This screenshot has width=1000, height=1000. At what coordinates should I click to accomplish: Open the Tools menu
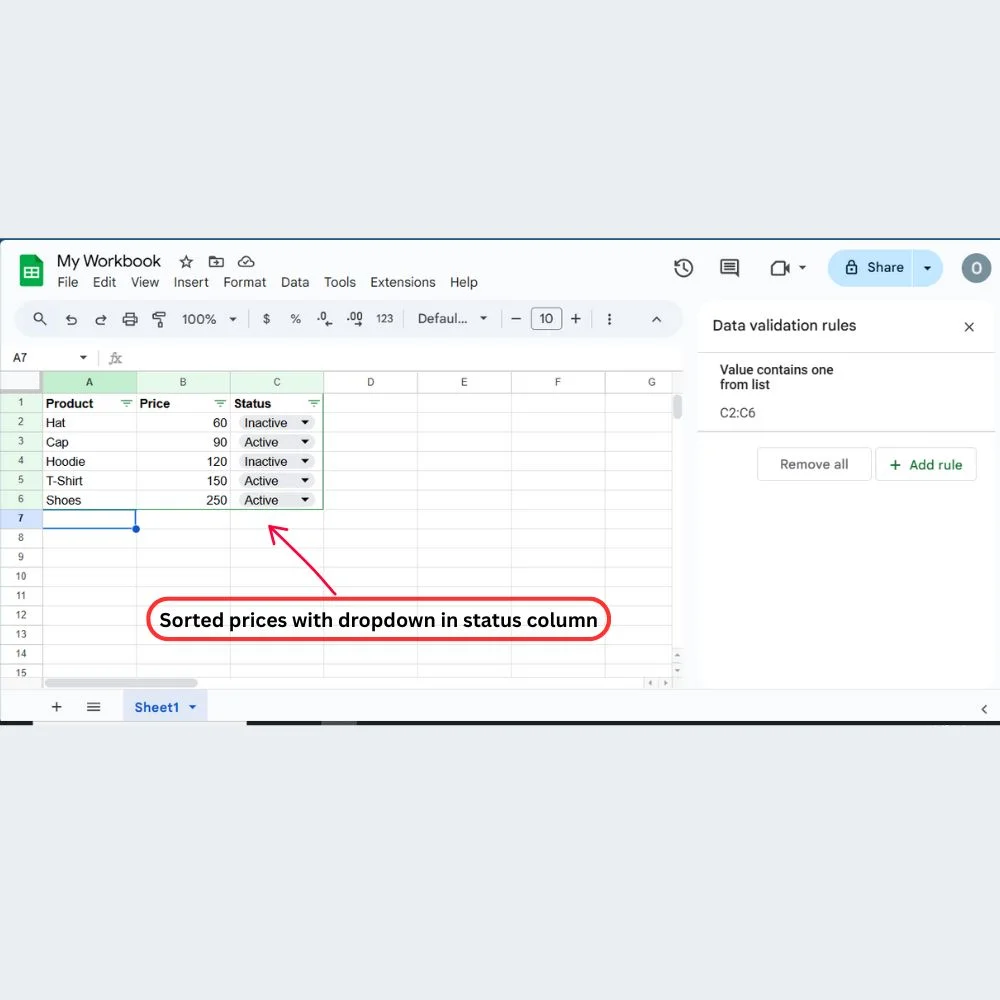(x=339, y=282)
